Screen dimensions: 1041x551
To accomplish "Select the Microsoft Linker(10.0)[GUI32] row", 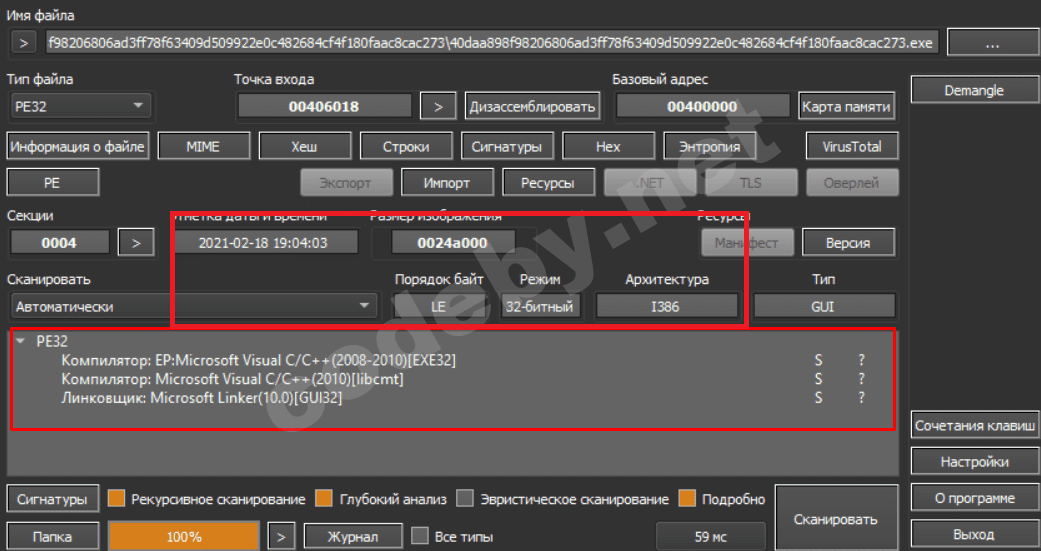I will [202, 398].
